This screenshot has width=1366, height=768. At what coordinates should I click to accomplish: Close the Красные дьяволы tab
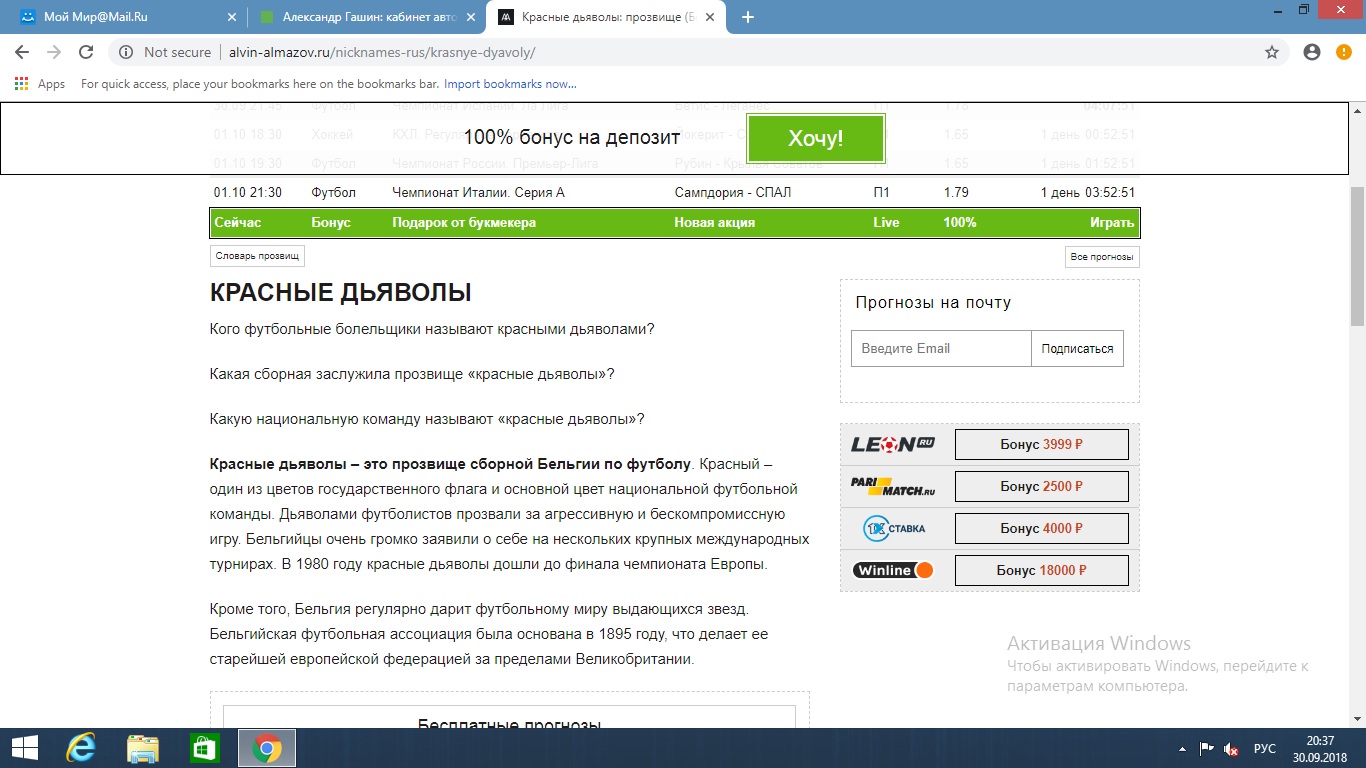(712, 17)
